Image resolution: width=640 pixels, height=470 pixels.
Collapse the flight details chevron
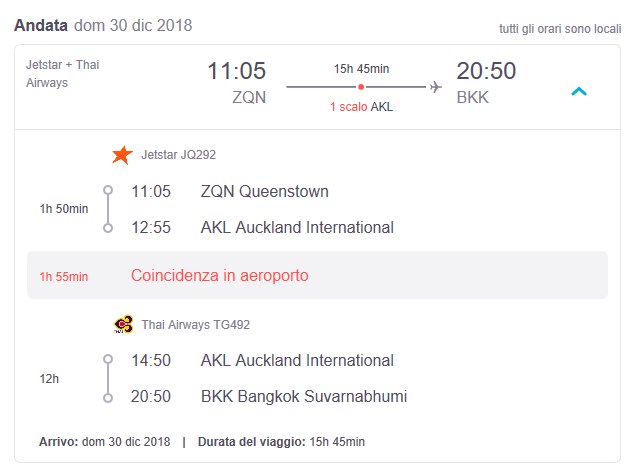[578, 91]
